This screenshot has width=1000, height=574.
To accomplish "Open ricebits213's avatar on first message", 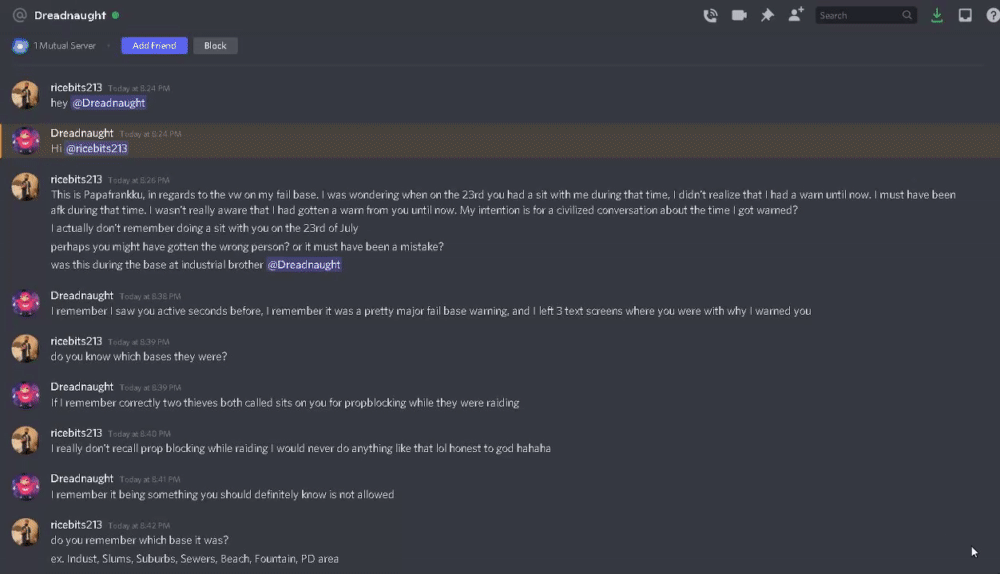I will coord(25,95).
